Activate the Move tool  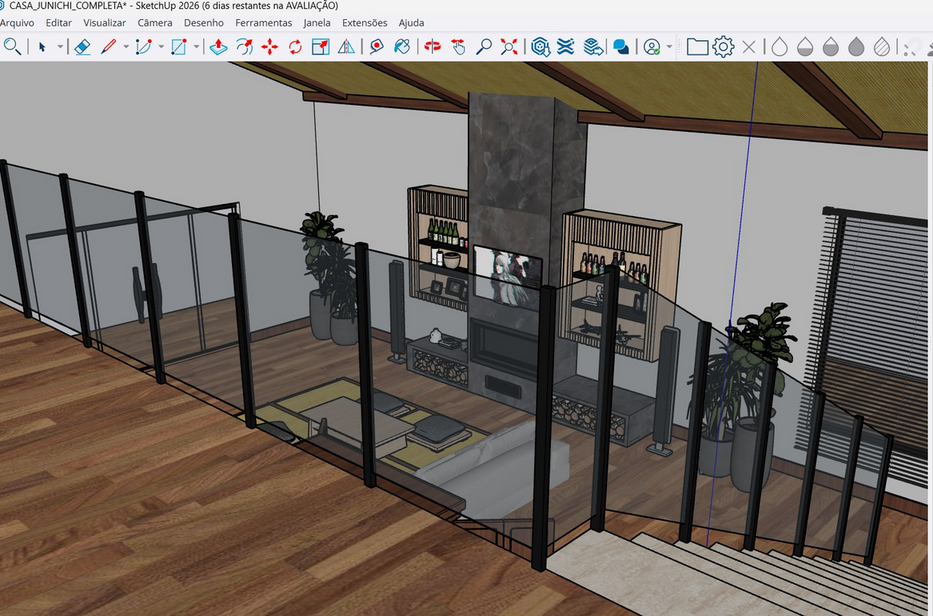coord(270,46)
